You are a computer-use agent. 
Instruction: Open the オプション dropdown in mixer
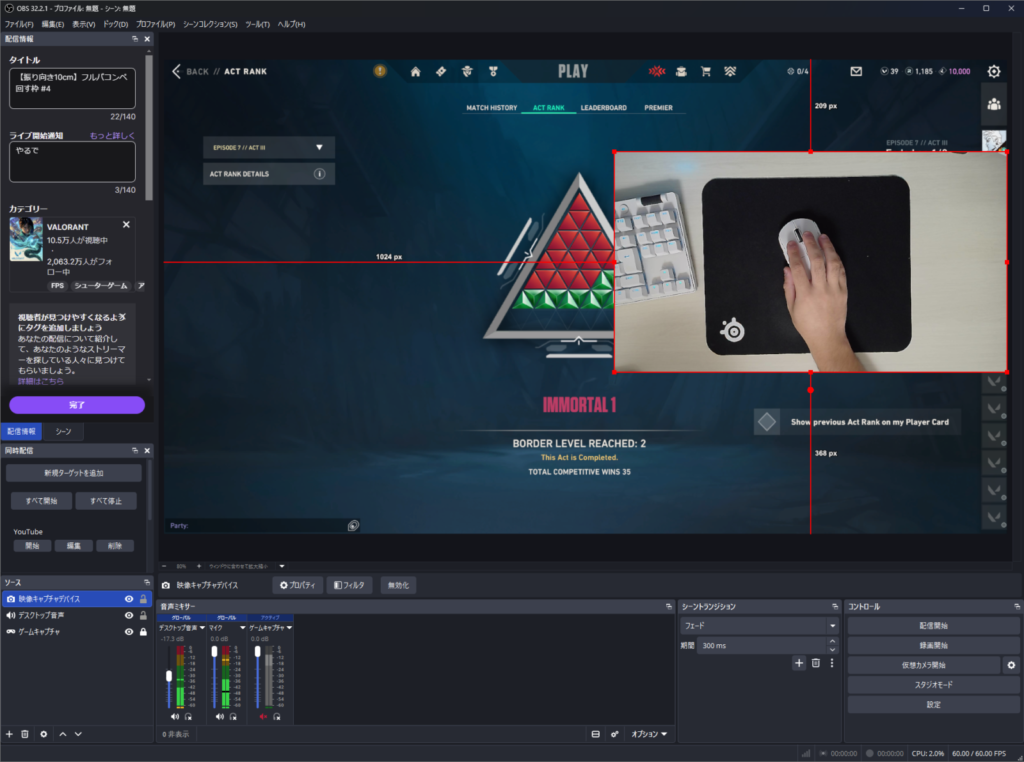(x=649, y=734)
